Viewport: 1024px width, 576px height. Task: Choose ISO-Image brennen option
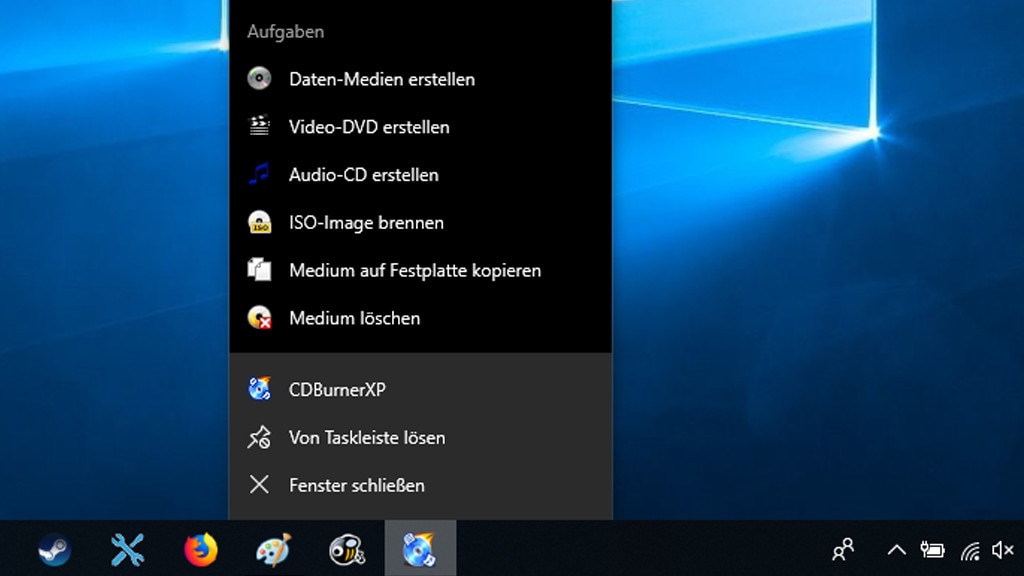click(421, 222)
